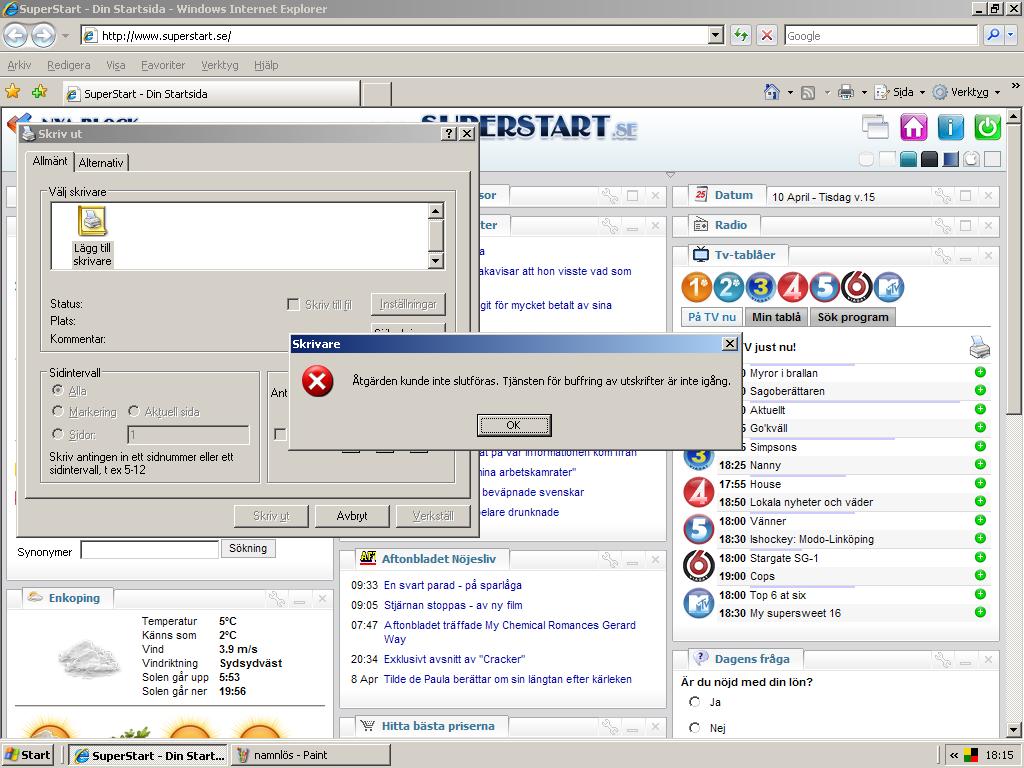Click the pink home icon on SuperStart

pos(913,127)
